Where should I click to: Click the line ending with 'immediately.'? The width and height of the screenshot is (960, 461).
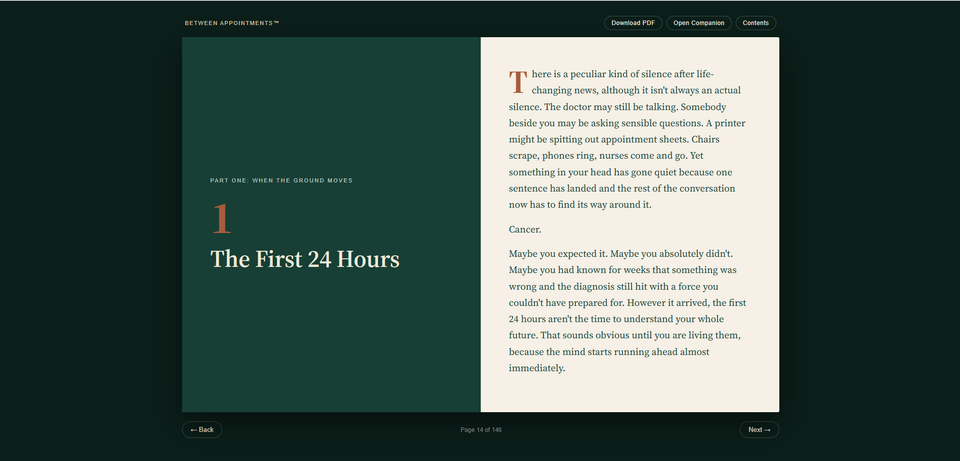coord(537,369)
